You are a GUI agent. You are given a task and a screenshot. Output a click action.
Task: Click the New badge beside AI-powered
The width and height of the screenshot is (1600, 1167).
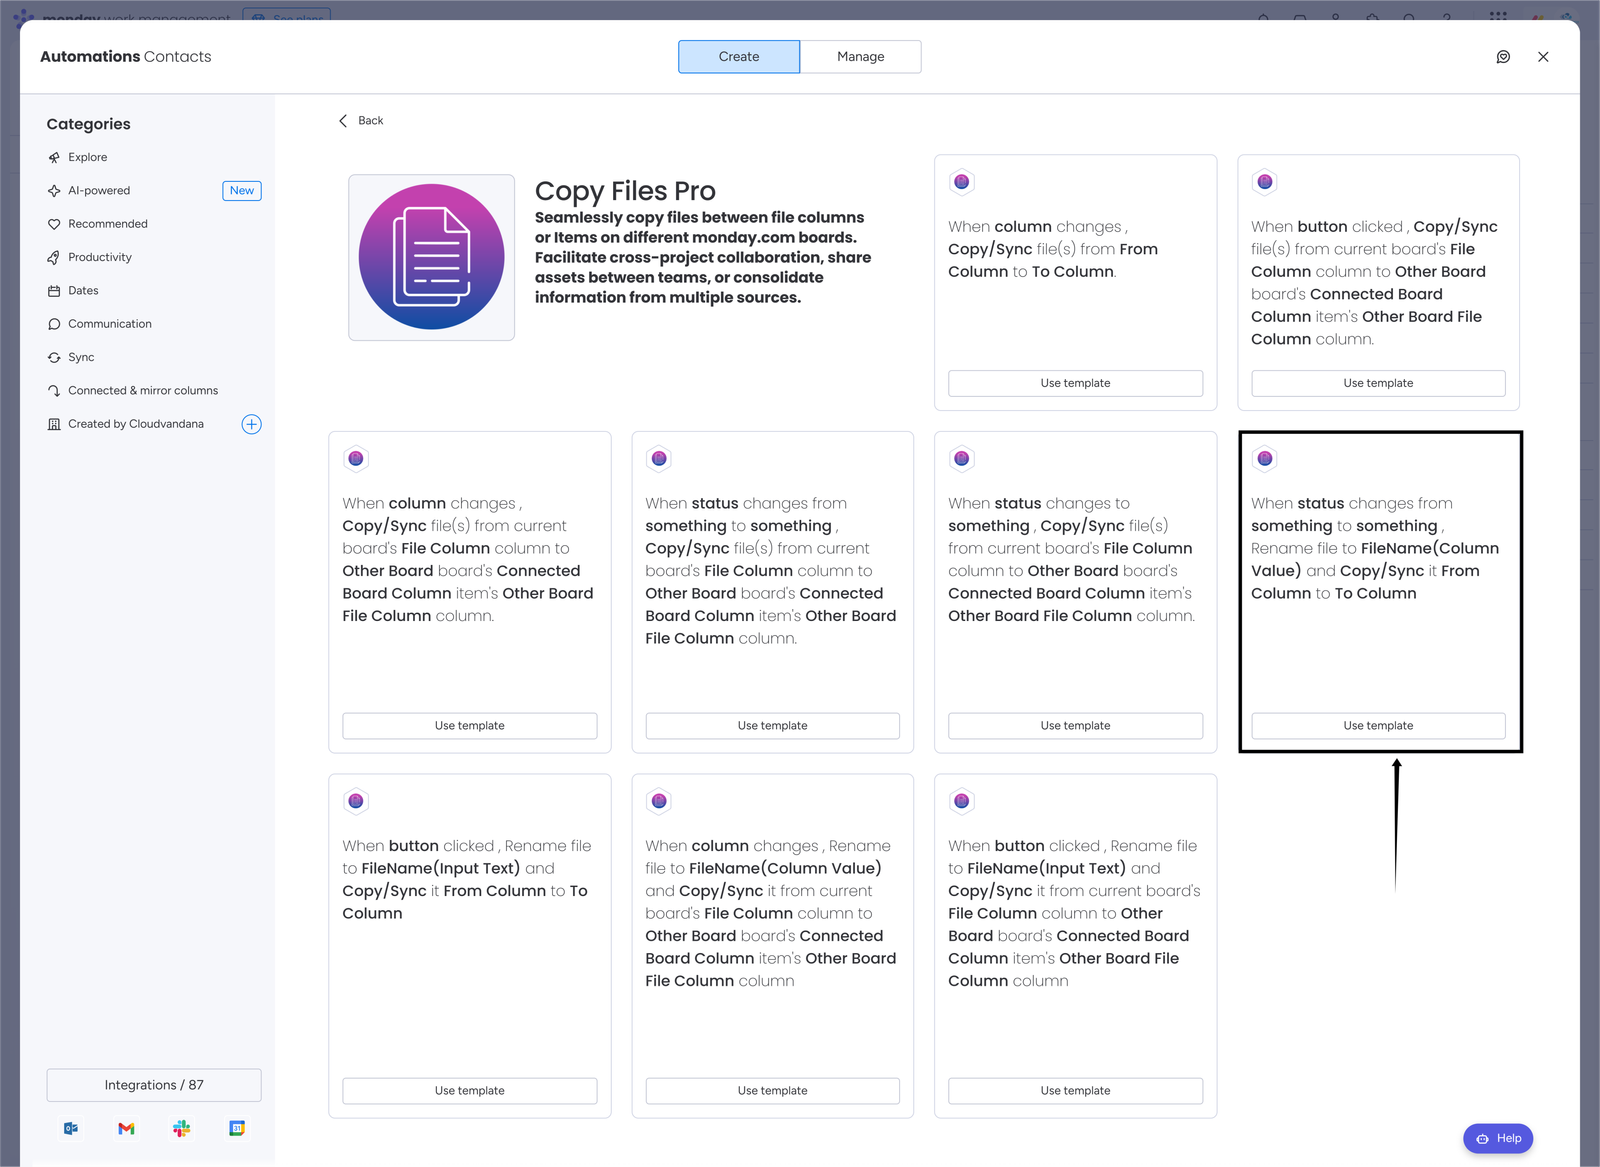click(242, 191)
